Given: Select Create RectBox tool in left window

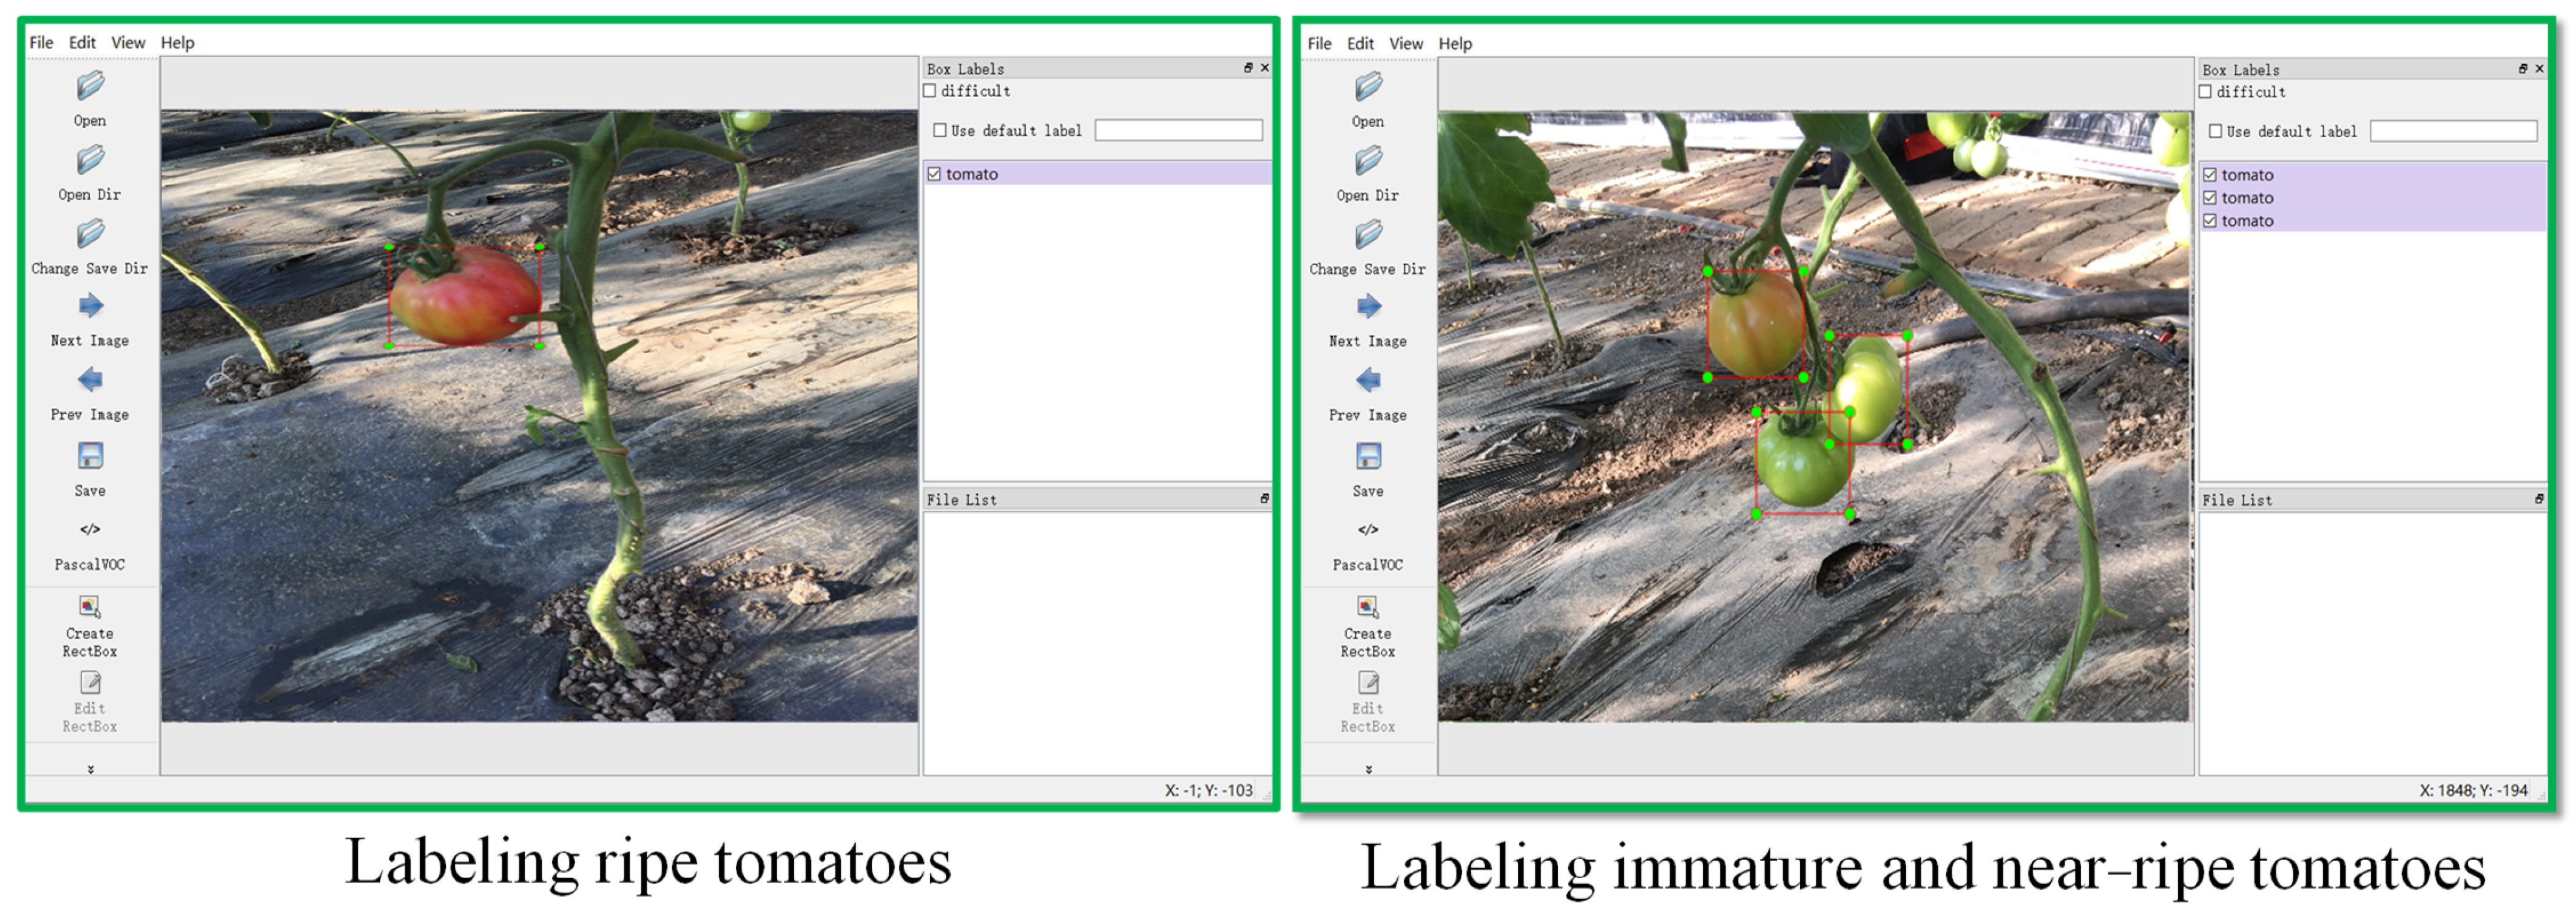Looking at the screenshot, I should coord(90,608).
